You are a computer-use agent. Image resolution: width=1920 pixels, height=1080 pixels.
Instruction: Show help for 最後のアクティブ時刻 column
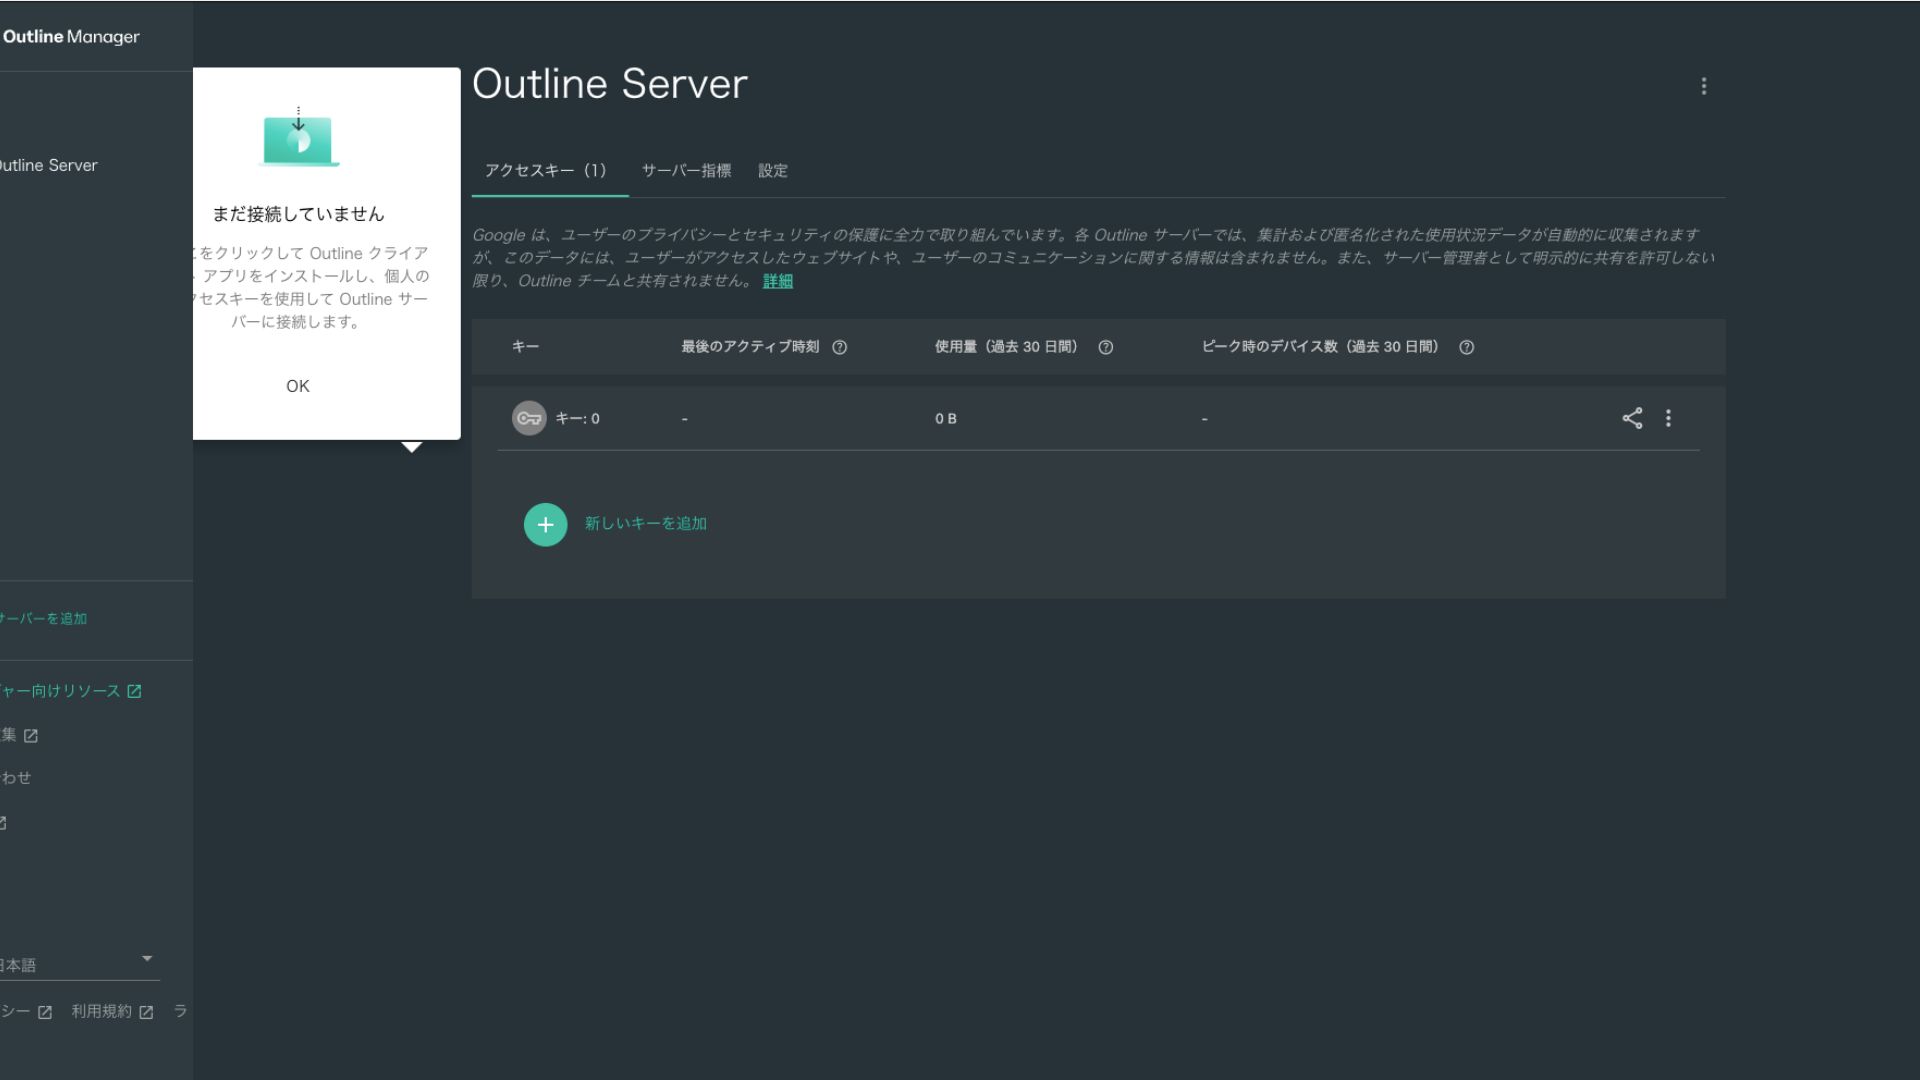point(840,347)
